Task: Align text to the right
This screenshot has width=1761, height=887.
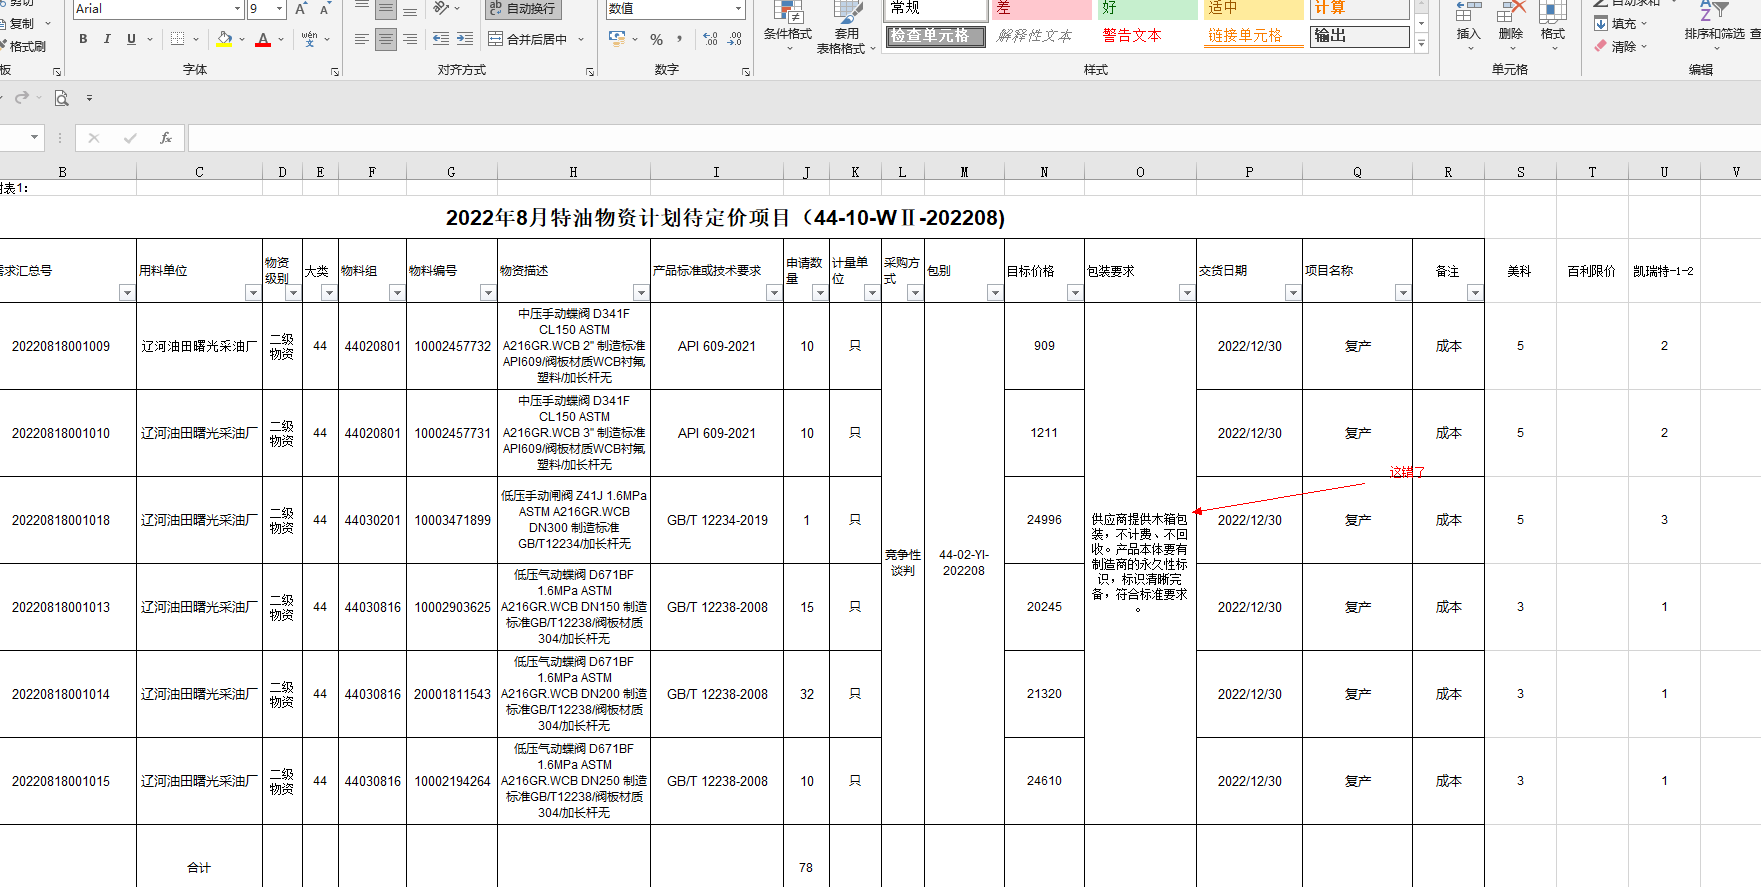Action: (409, 39)
